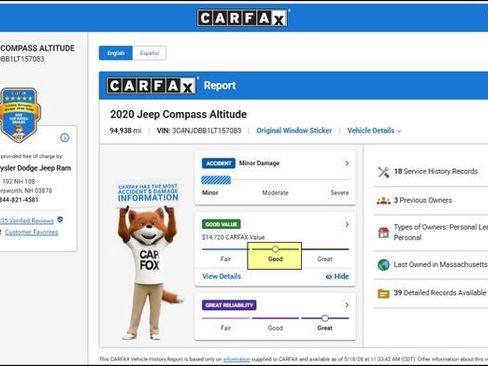Click the $14,720 CARFAX Value text
Image resolution: width=488 pixels, height=366 pixels.
pos(233,237)
